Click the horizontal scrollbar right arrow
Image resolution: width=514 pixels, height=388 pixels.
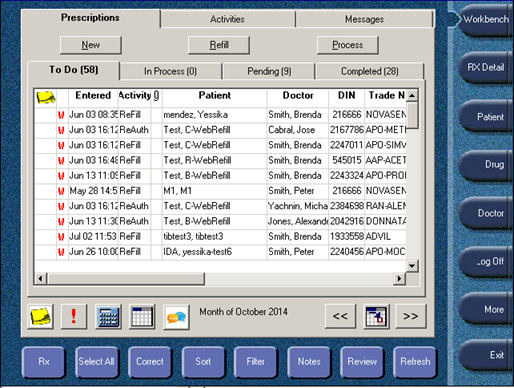pos(399,278)
